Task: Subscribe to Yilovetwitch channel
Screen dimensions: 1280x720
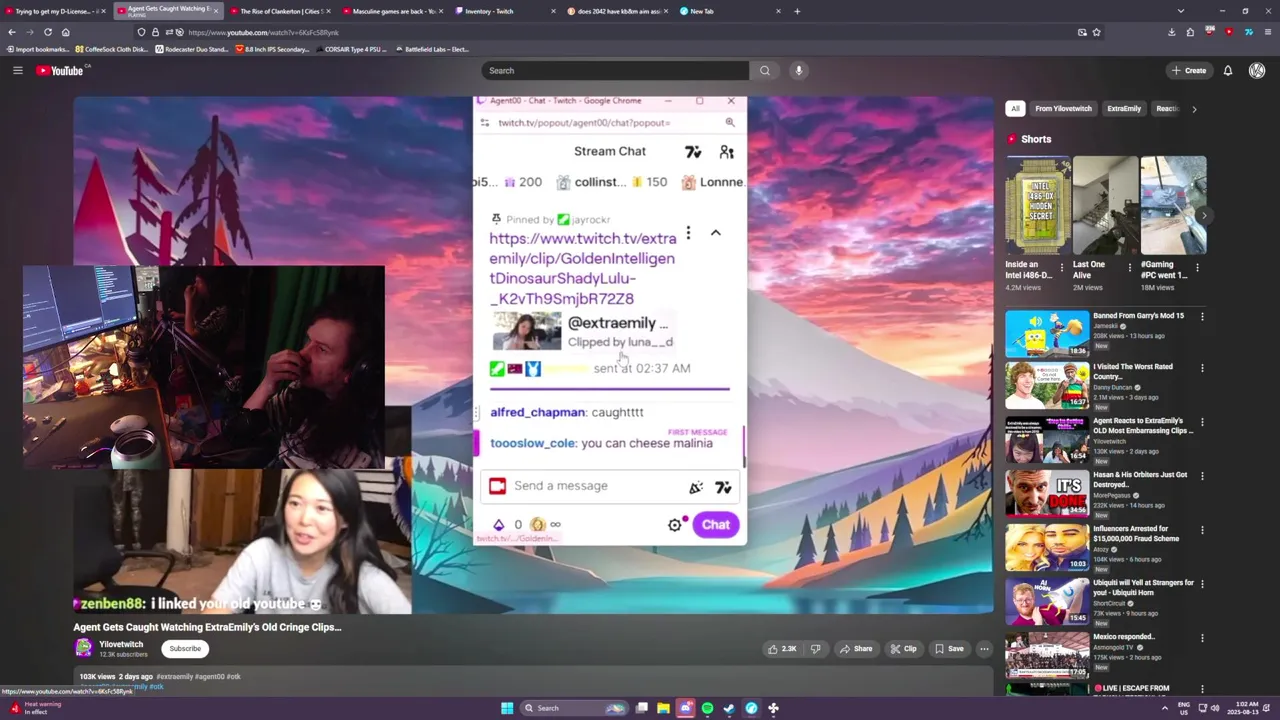Action: click(x=185, y=649)
